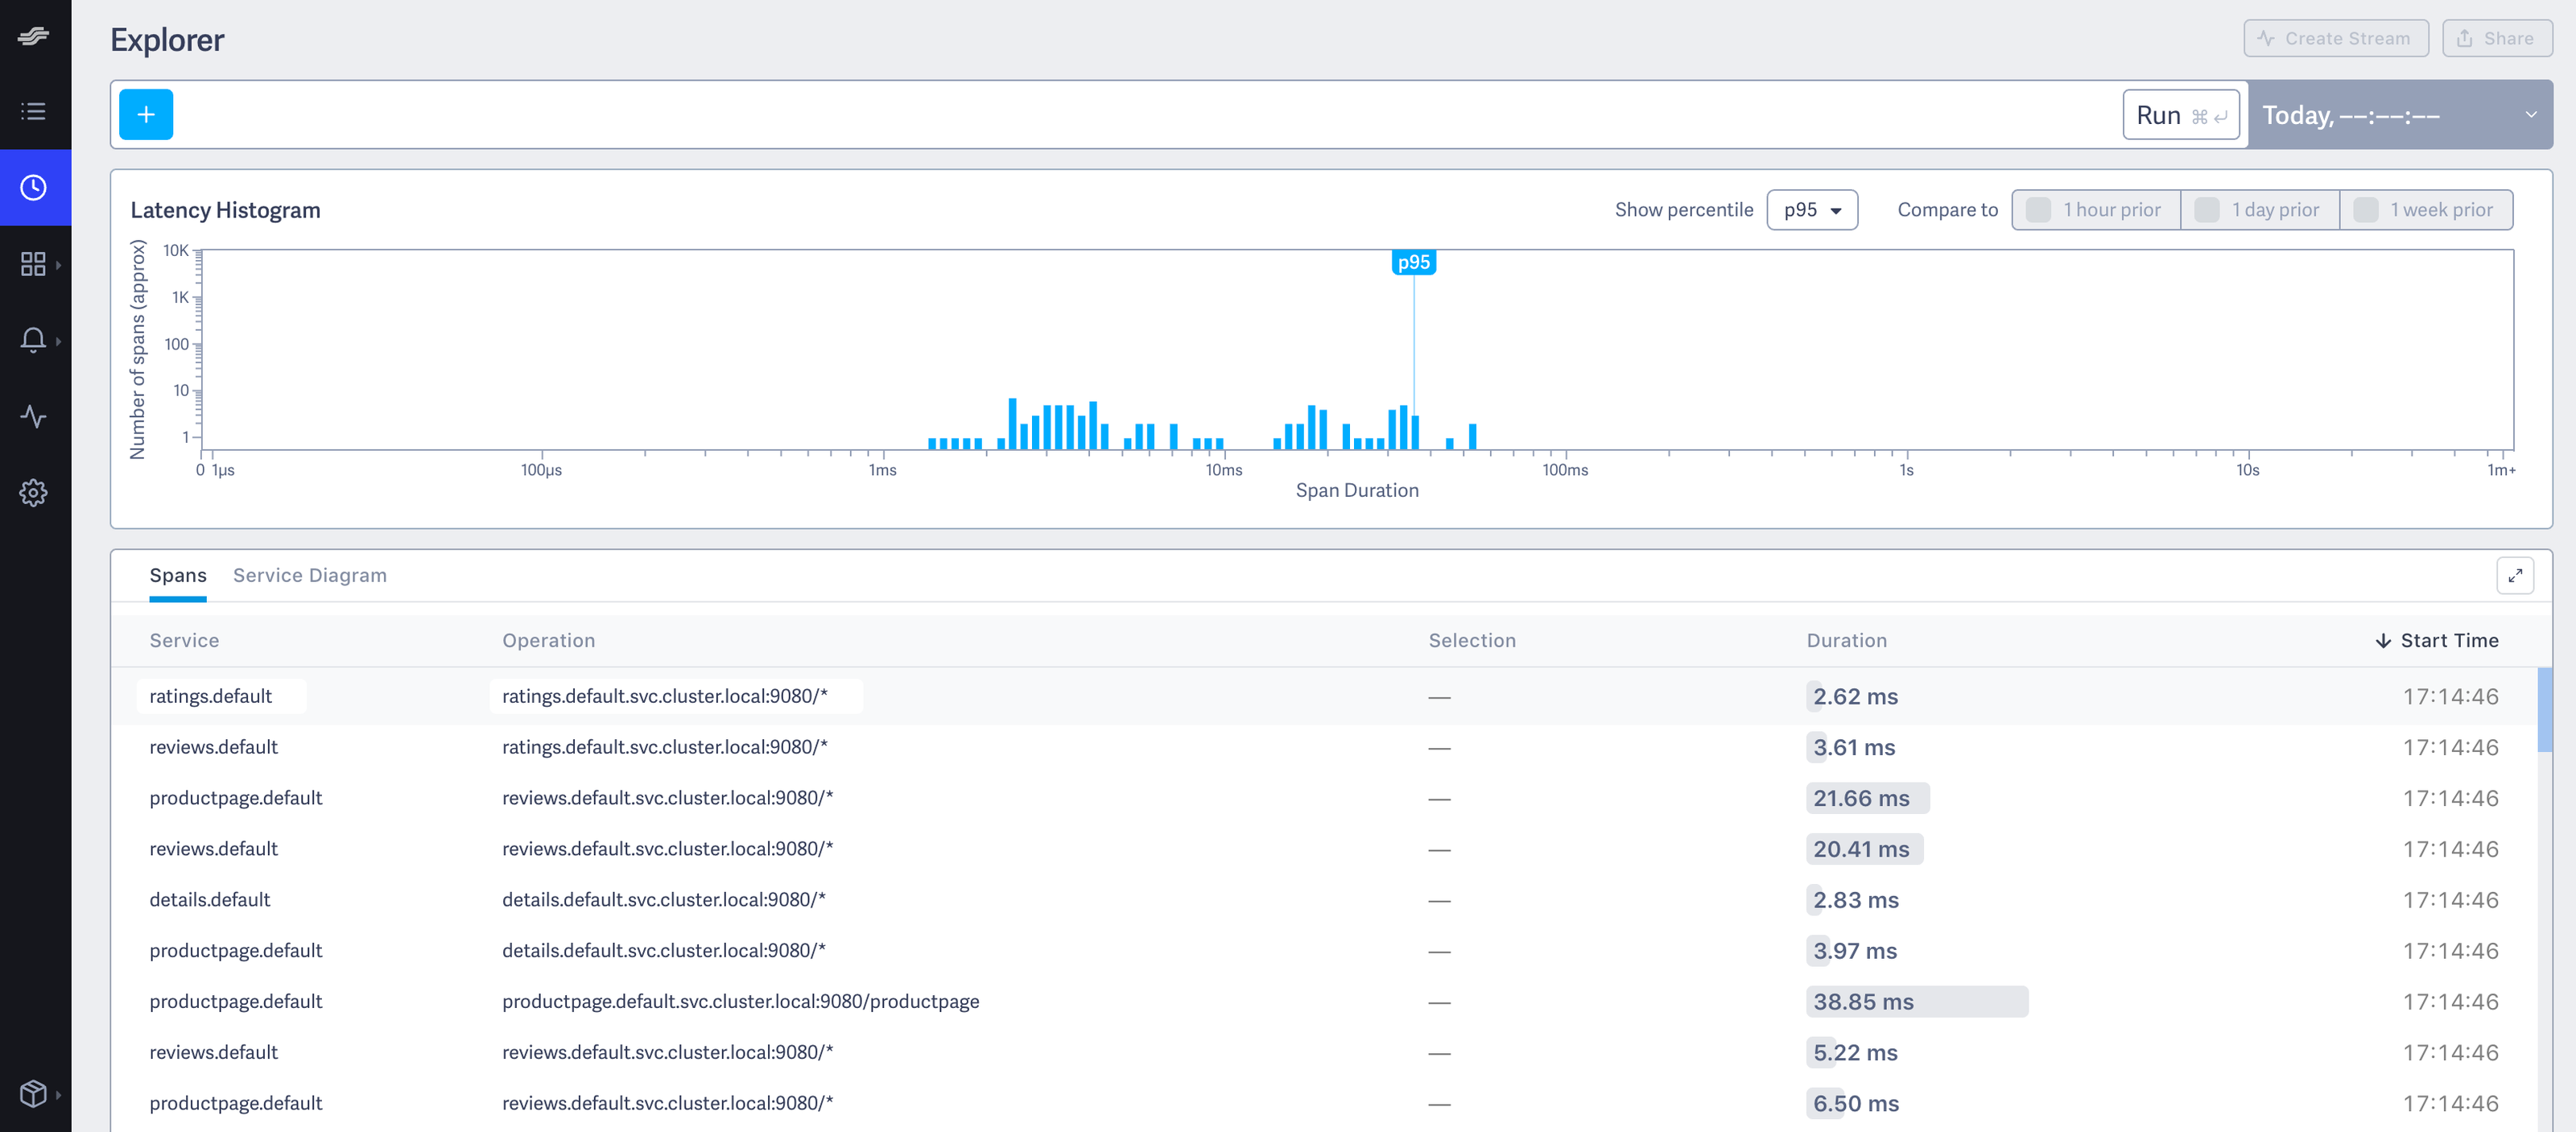The width and height of the screenshot is (2576, 1132).
Task: Open the dashboards grid icon
Action: click(33, 264)
